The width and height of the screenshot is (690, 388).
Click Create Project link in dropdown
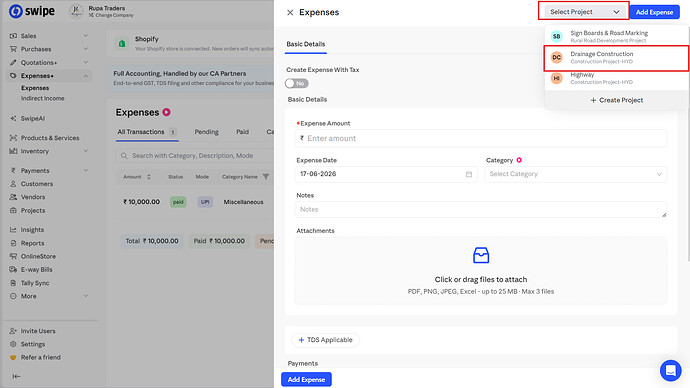617,100
